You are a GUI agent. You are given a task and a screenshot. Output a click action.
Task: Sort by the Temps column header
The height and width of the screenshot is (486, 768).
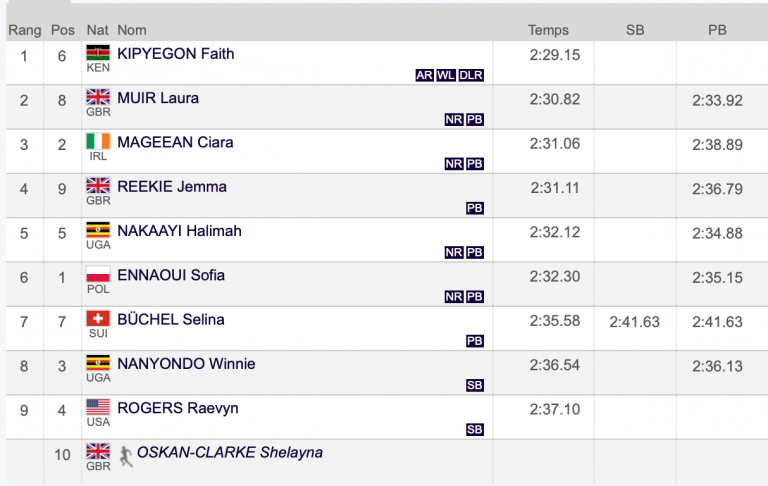pyautogui.click(x=548, y=30)
